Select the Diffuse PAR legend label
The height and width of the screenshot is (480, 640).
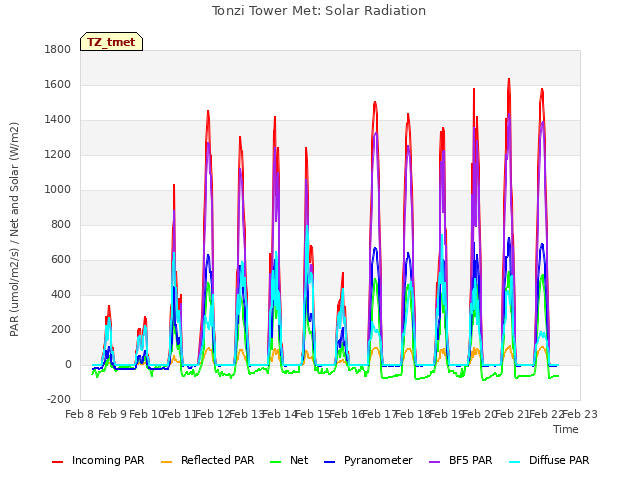pyautogui.click(x=559, y=460)
